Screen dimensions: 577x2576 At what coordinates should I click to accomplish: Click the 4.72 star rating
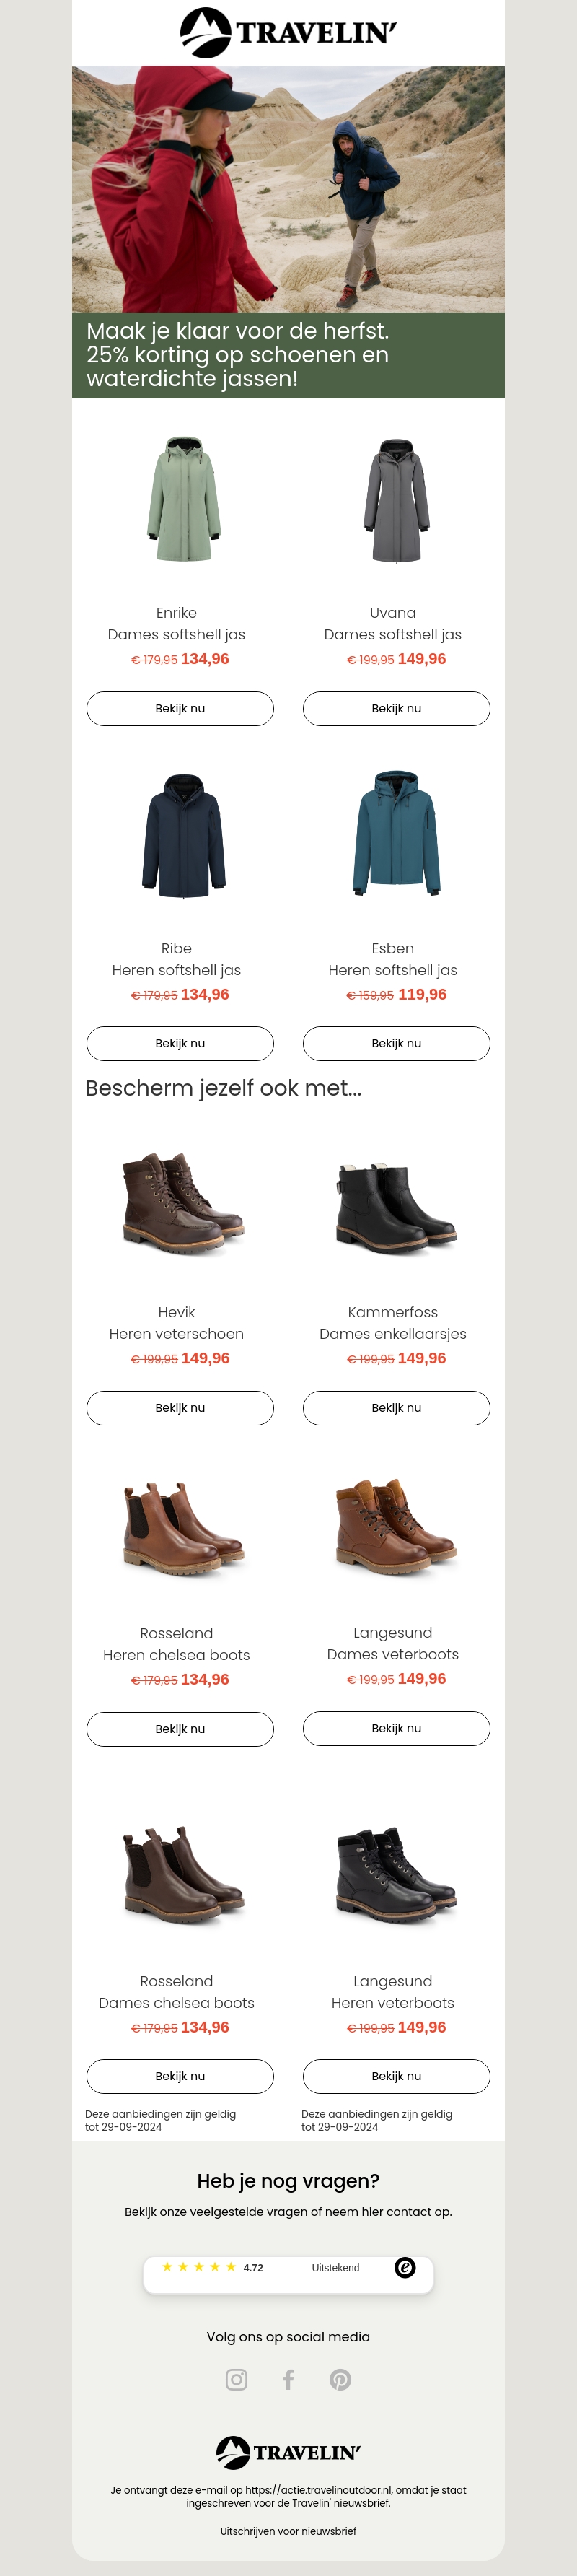point(212,2268)
